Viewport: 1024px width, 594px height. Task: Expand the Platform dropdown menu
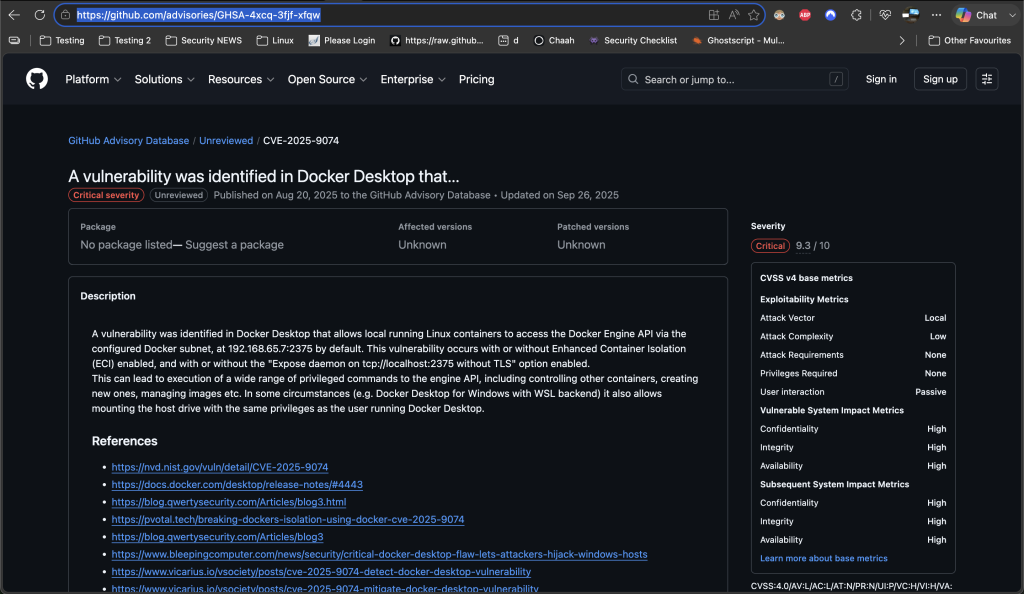coord(93,79)
